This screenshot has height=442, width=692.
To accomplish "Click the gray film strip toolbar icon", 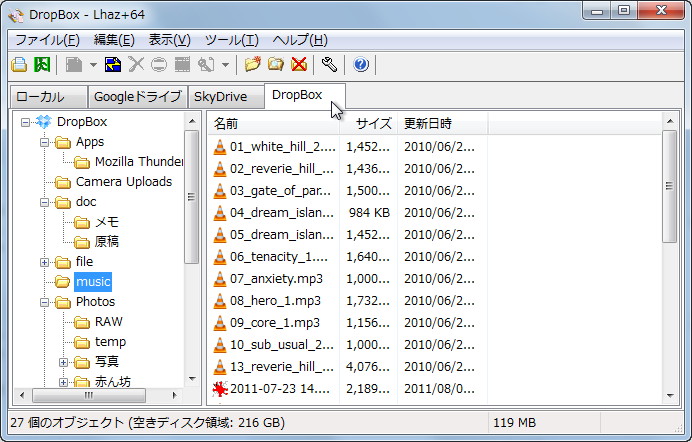I will (182, 65).
